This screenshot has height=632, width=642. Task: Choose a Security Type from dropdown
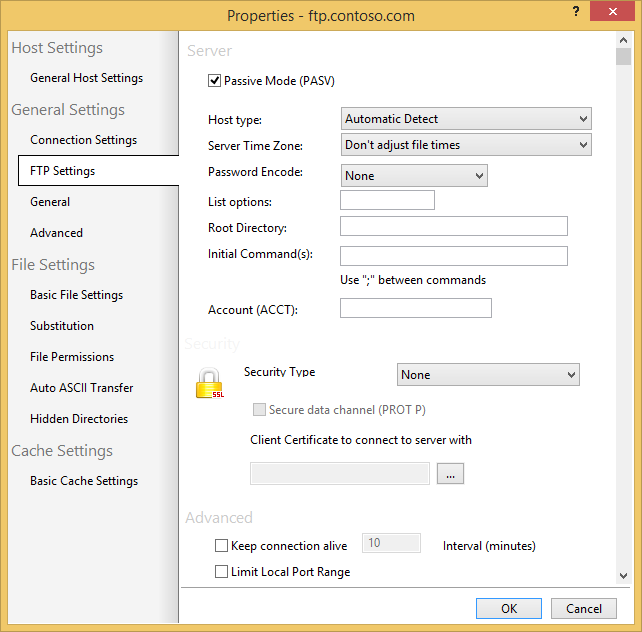488,375
